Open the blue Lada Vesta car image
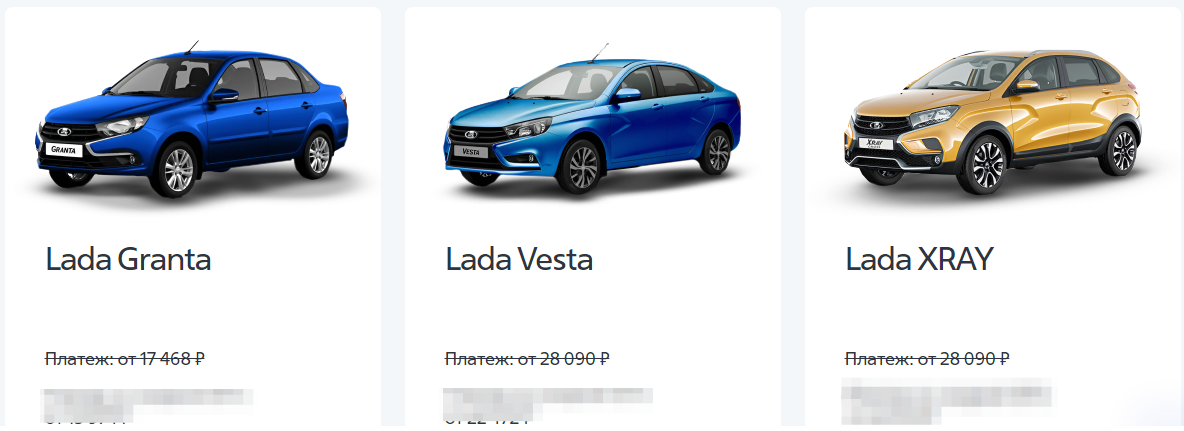 coord(591,122)
